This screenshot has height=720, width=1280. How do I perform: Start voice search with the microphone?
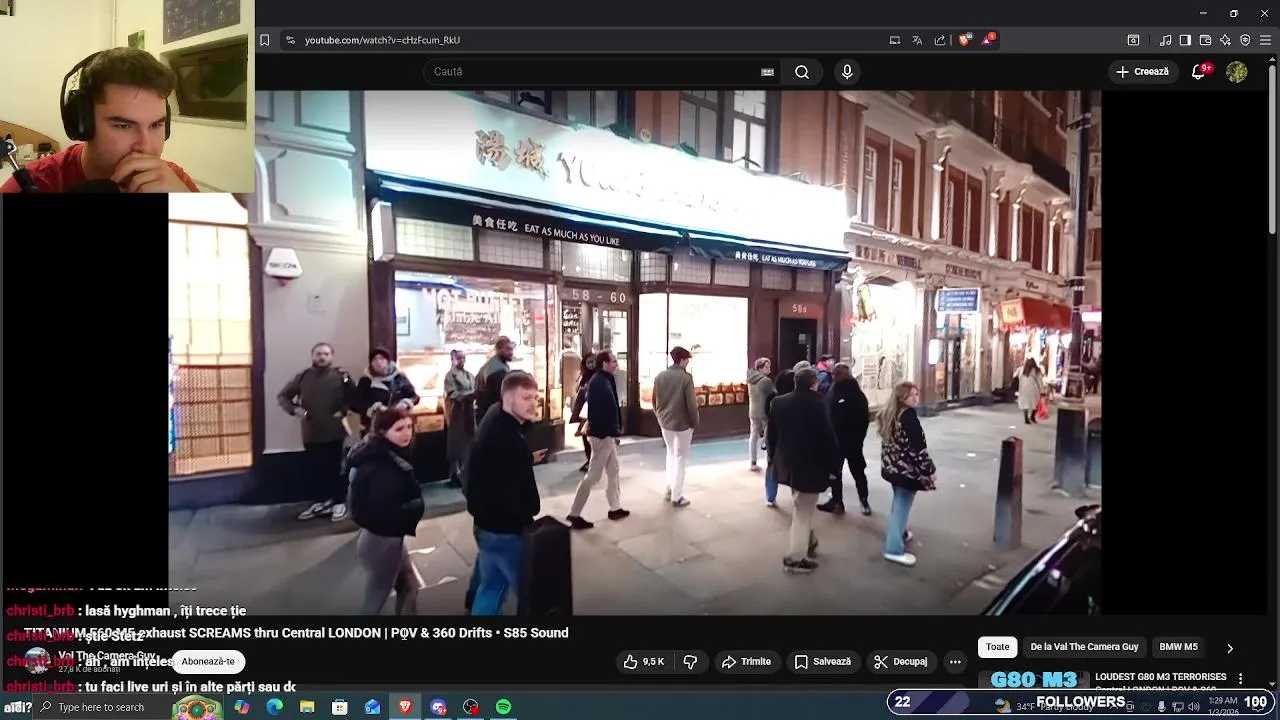point(847,72)
